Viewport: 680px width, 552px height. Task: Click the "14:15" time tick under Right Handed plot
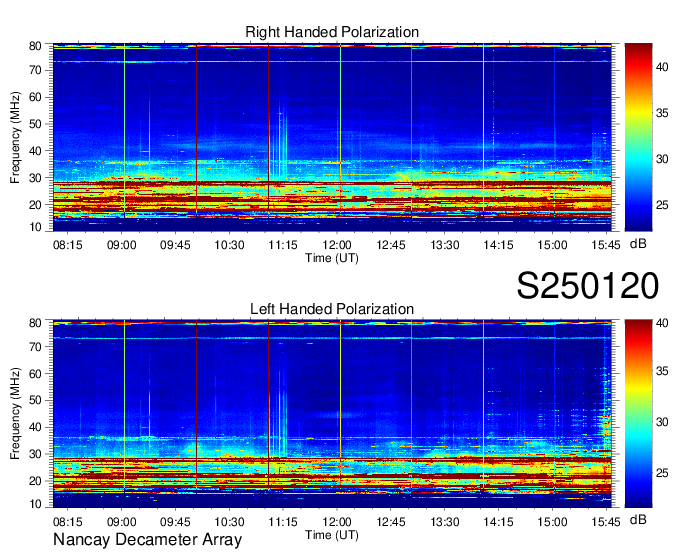498,245
